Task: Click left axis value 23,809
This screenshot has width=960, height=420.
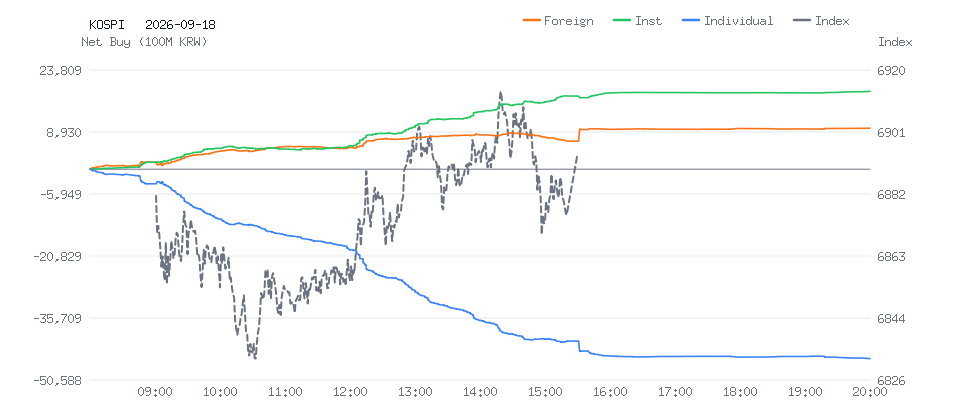Action: [59, 70]
